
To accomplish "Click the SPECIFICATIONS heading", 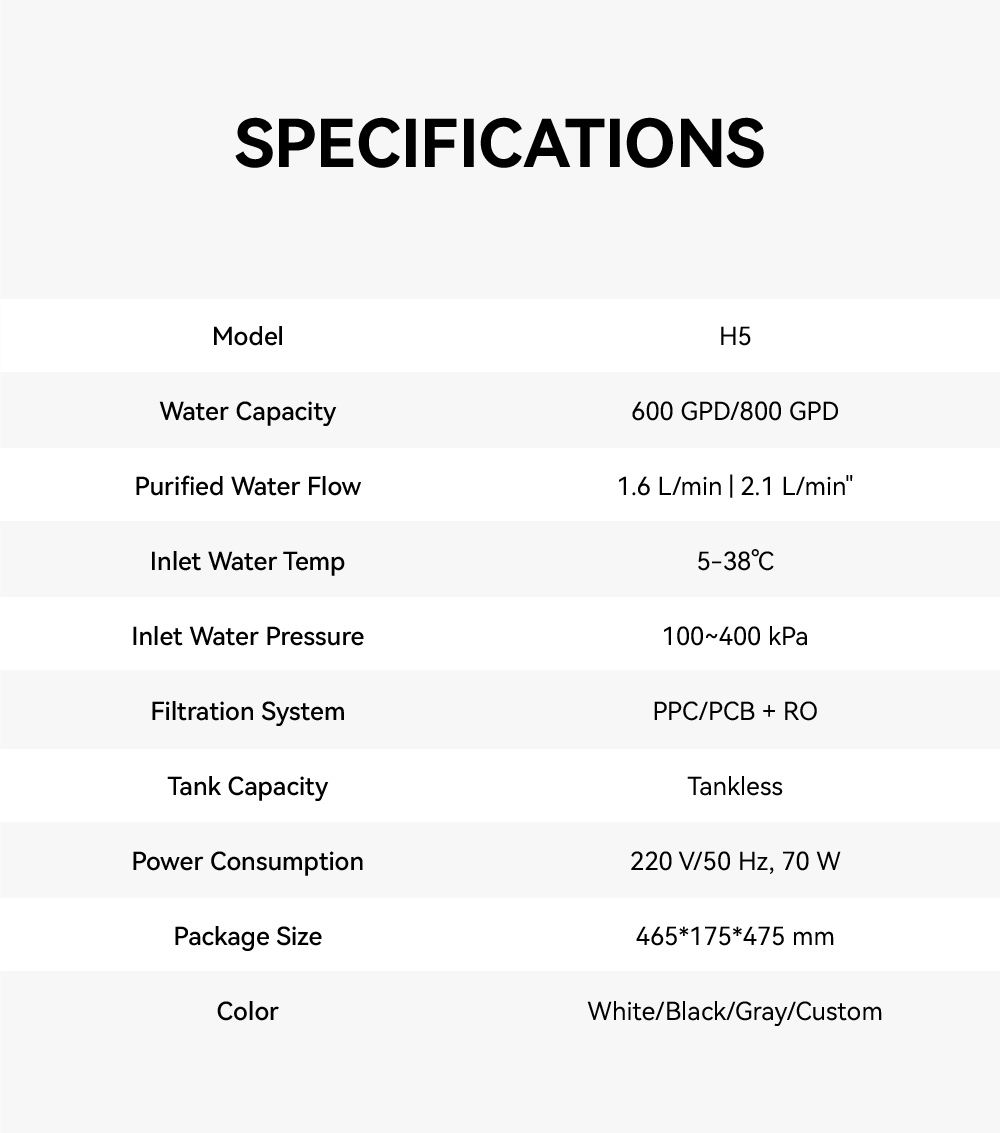I will 500,143.
